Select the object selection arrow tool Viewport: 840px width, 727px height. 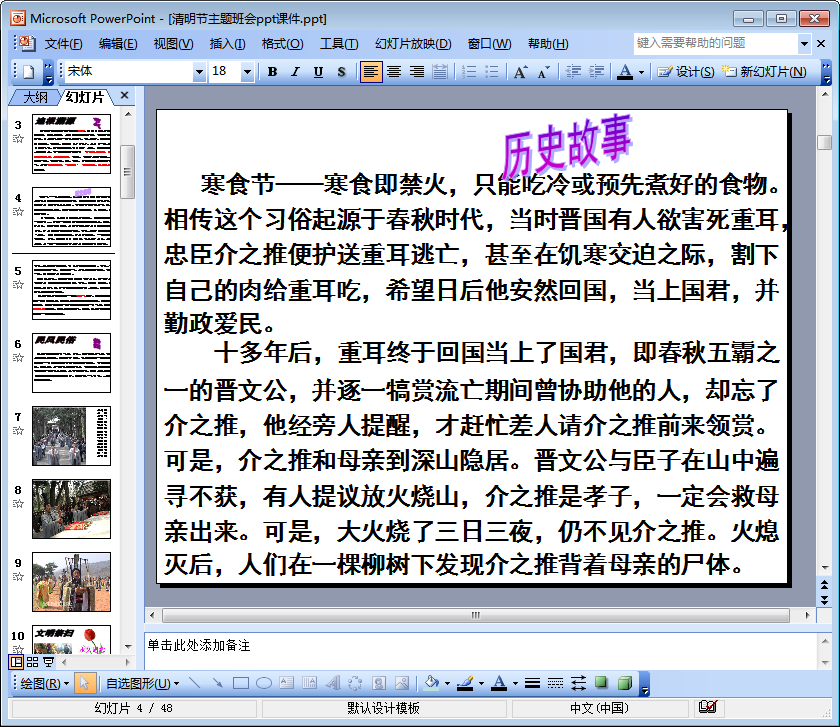[x=84, y=683]
